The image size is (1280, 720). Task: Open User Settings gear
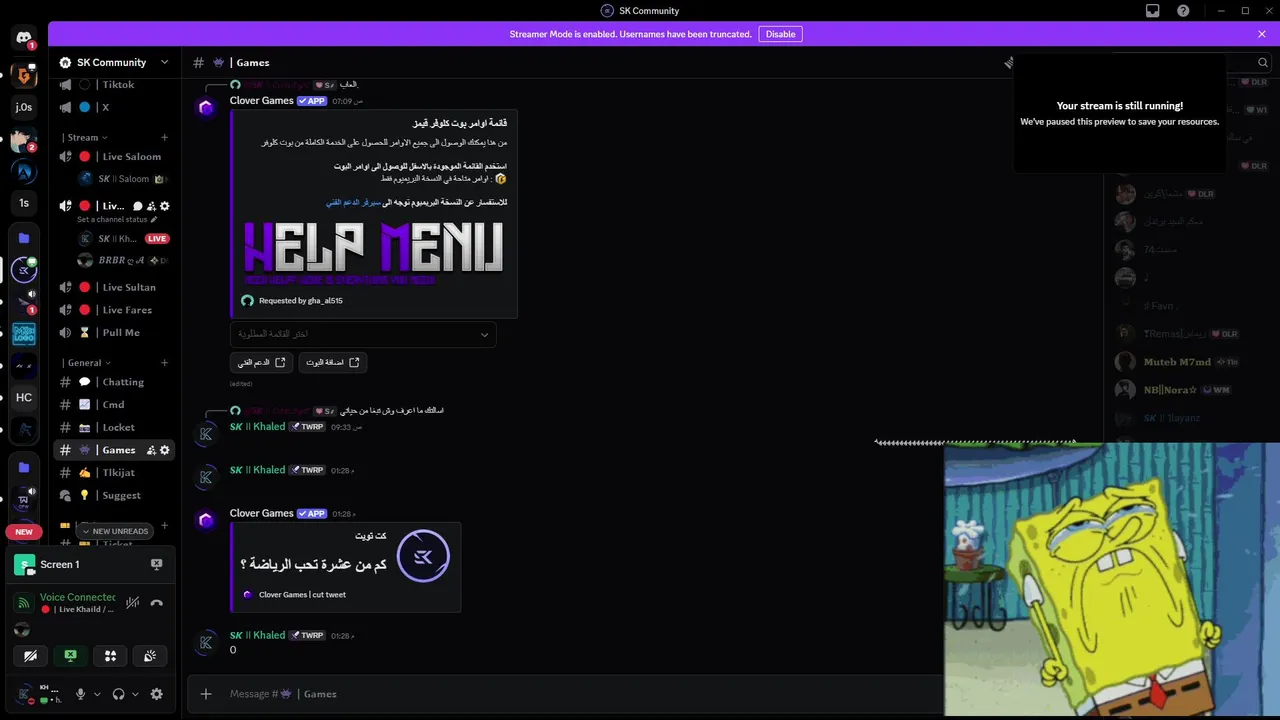pyautogui.click(x=157, y=694)
